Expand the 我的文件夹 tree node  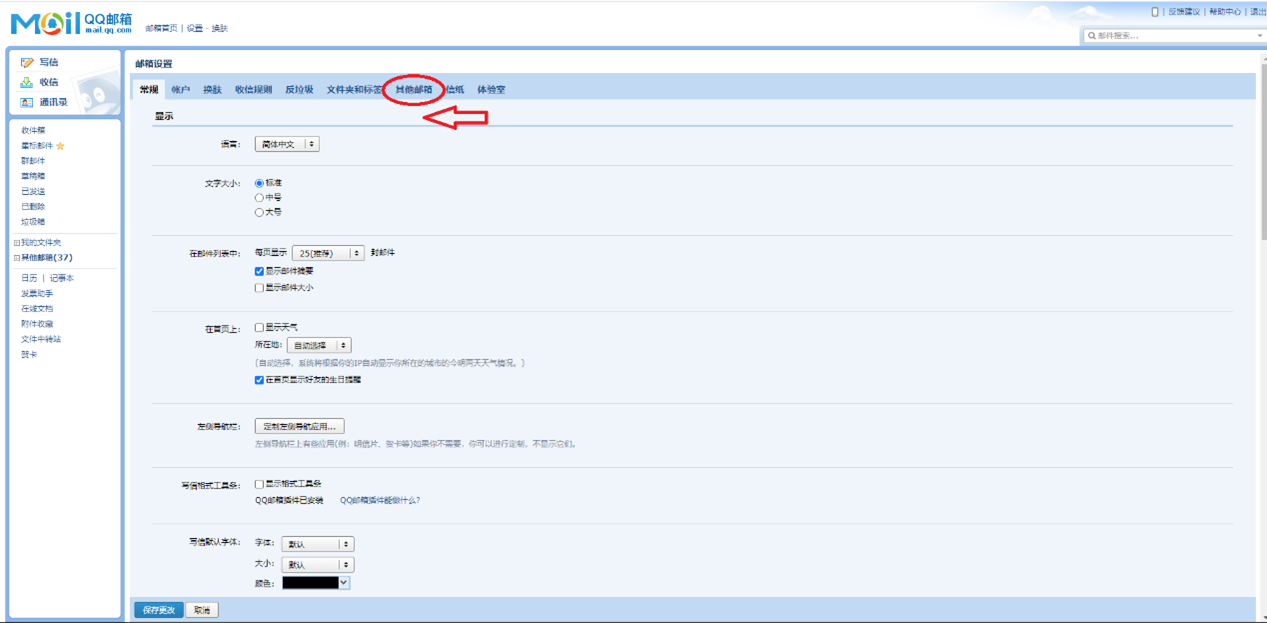pyautogui.click(x=16, y=243)
